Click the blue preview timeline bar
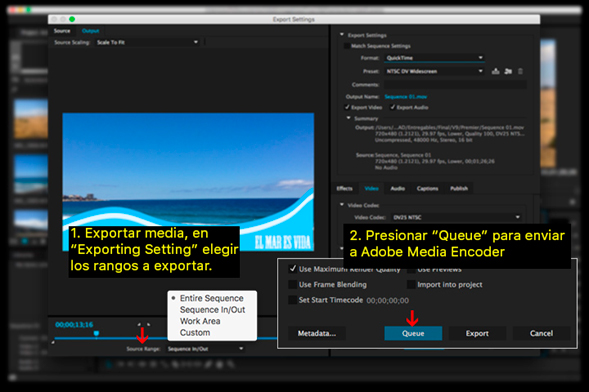Screen dimensions: 589x392 pos(165,338)
